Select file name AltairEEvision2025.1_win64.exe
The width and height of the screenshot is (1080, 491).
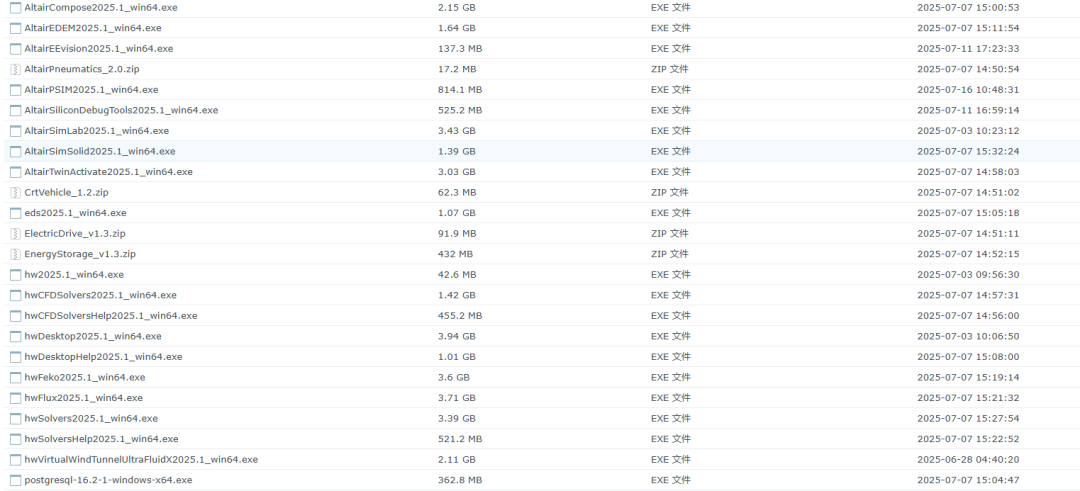point(98,49)
